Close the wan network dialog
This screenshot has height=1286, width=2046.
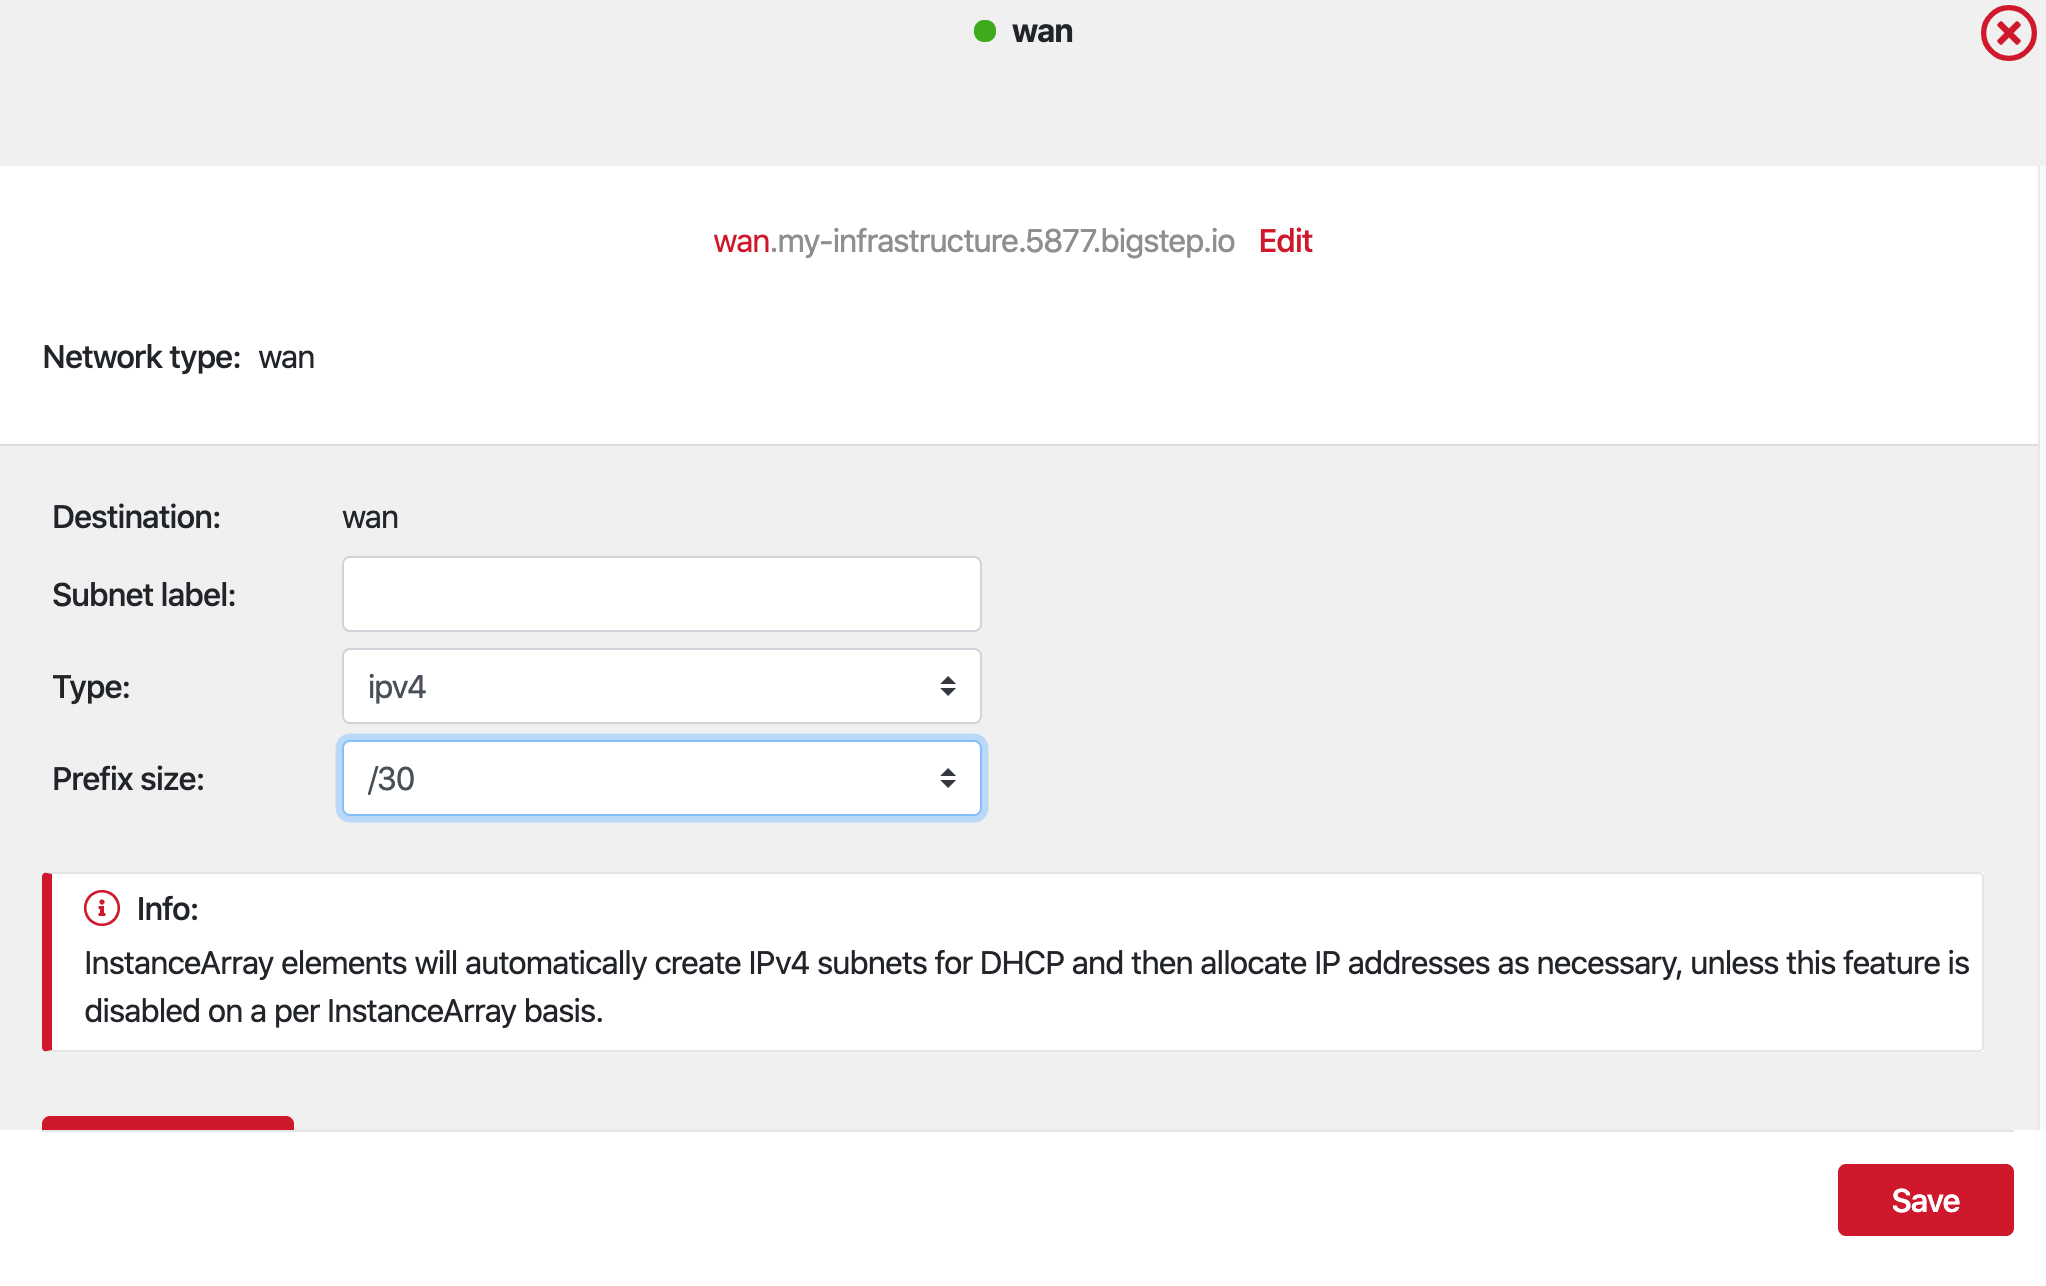[2008, 33]
